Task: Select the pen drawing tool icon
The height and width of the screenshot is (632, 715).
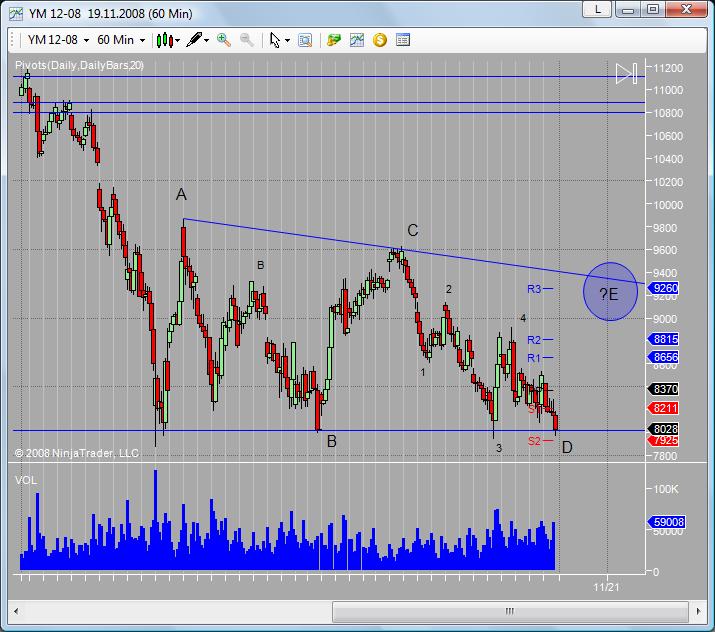Action: point(194,40)
